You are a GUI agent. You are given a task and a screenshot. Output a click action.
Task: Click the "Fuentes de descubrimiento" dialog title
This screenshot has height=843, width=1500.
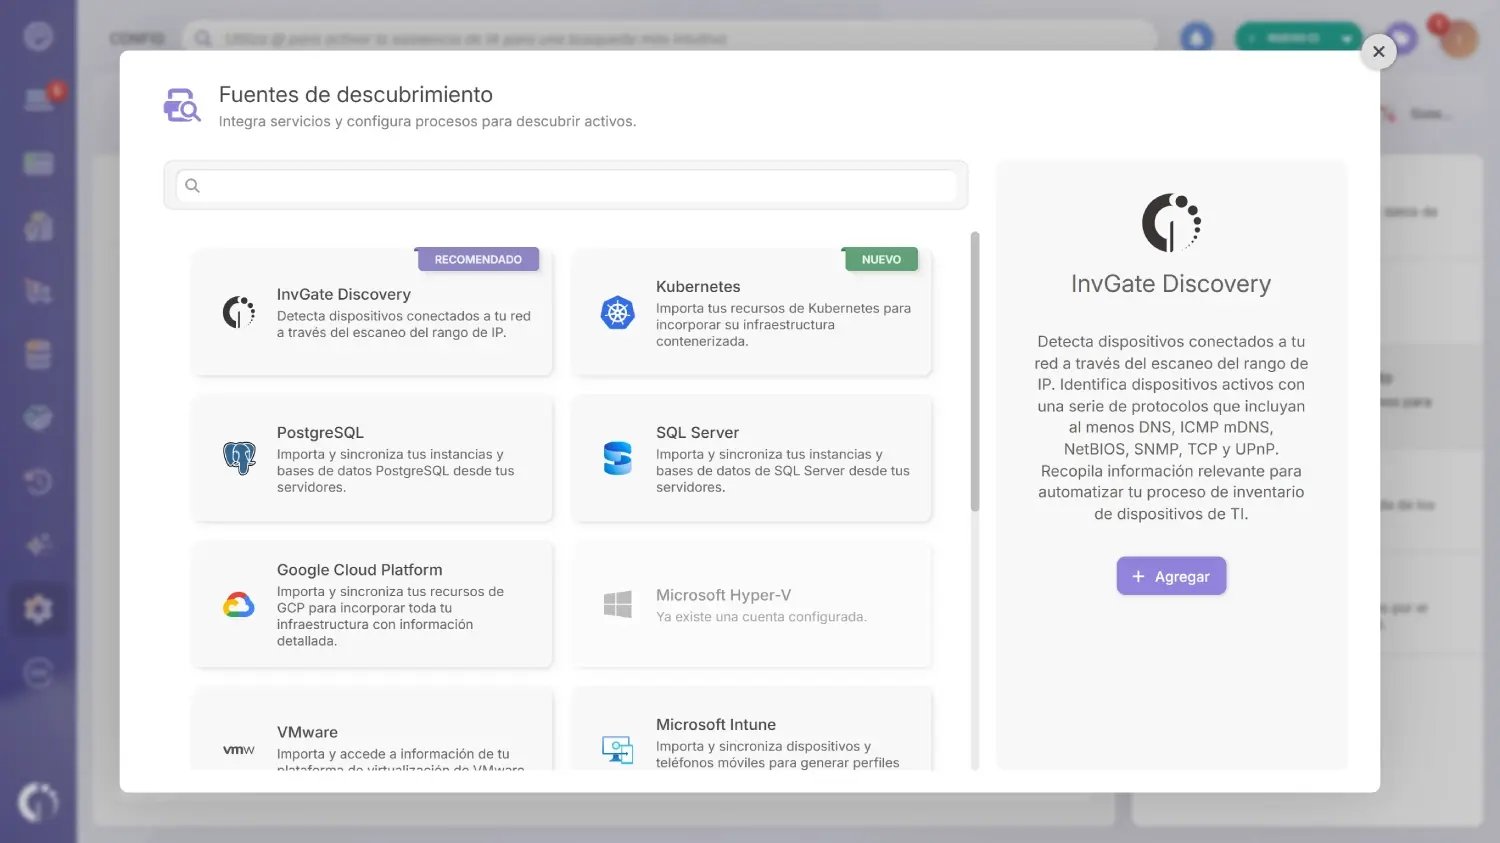pyautogui.click(x=356, y=94)
